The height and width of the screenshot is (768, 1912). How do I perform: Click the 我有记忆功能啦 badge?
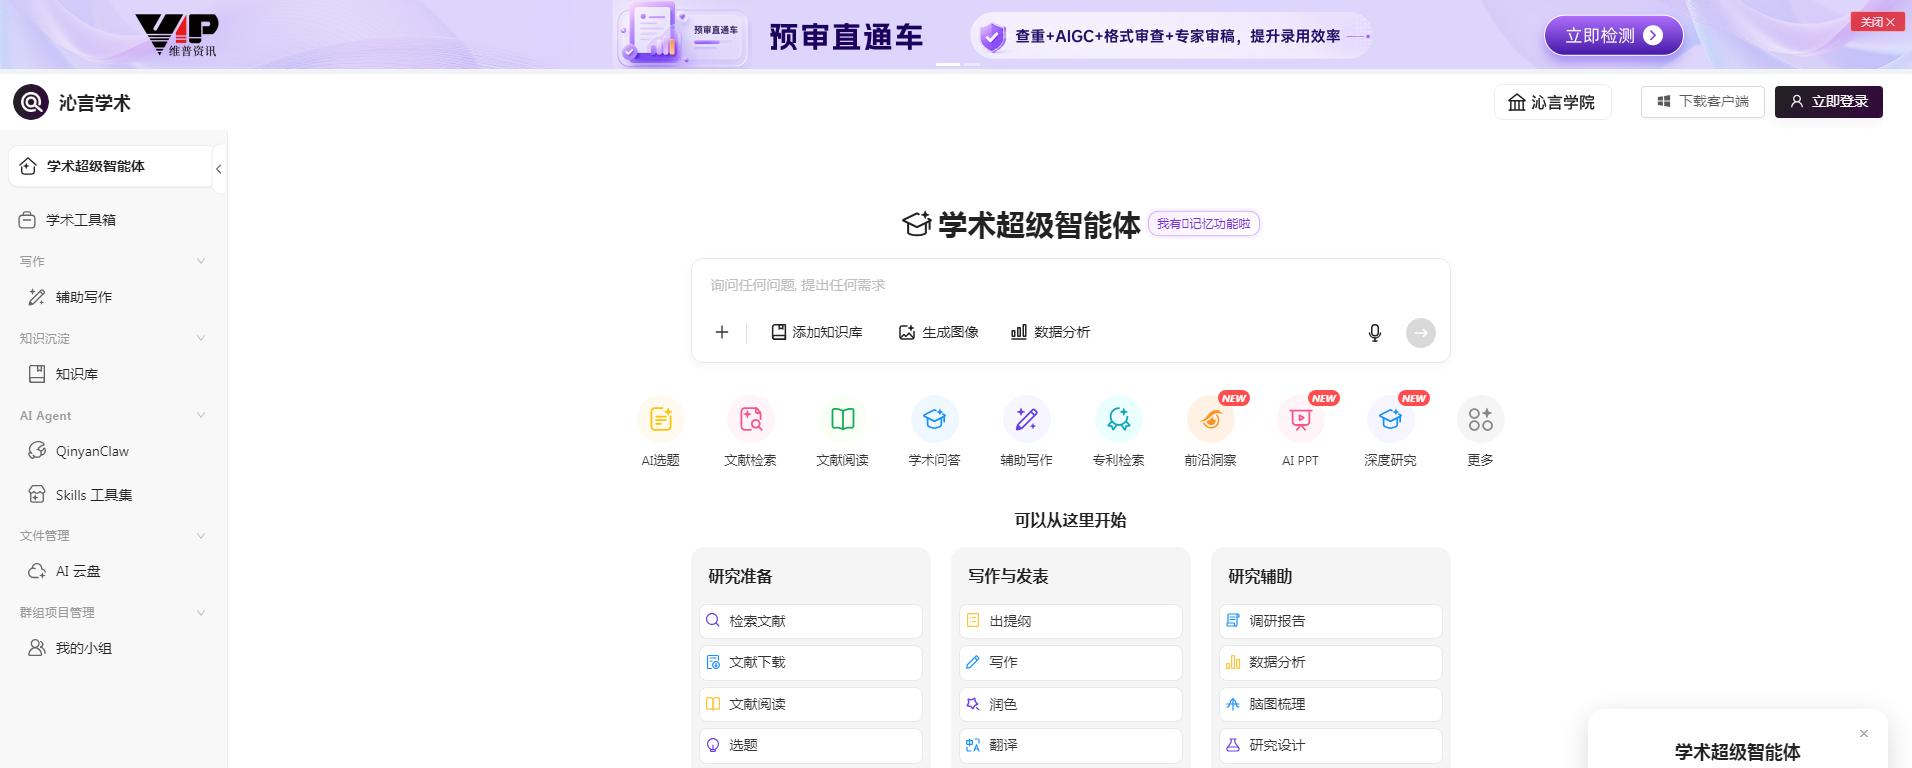pos(1203,224)
